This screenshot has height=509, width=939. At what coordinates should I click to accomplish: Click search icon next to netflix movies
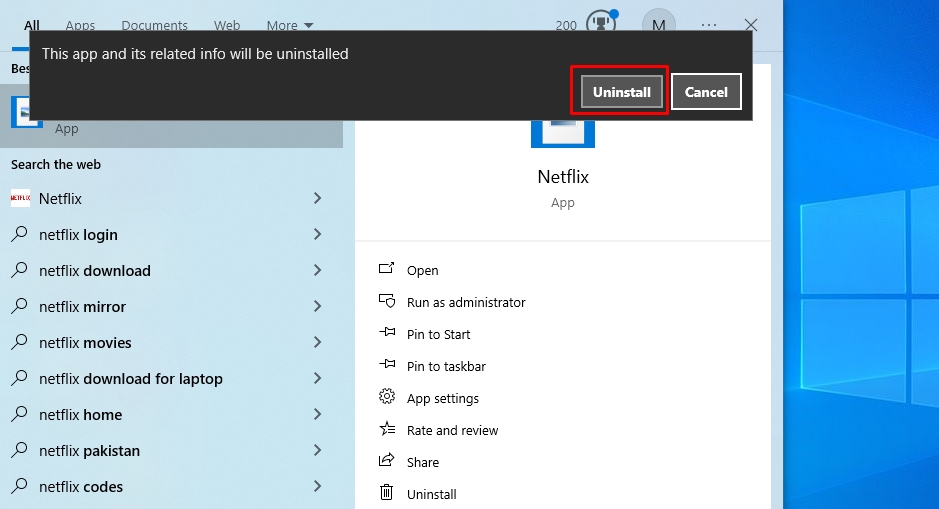point(19,341)
